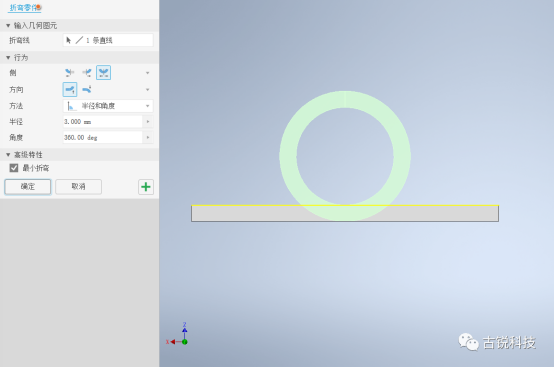Choose the first 方向 (direction) icon
554x368 pixels.
click(70, 89)
